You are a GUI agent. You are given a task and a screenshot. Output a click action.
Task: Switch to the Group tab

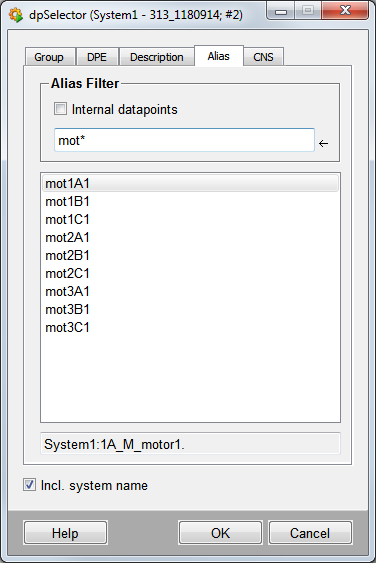coord(49,57)
